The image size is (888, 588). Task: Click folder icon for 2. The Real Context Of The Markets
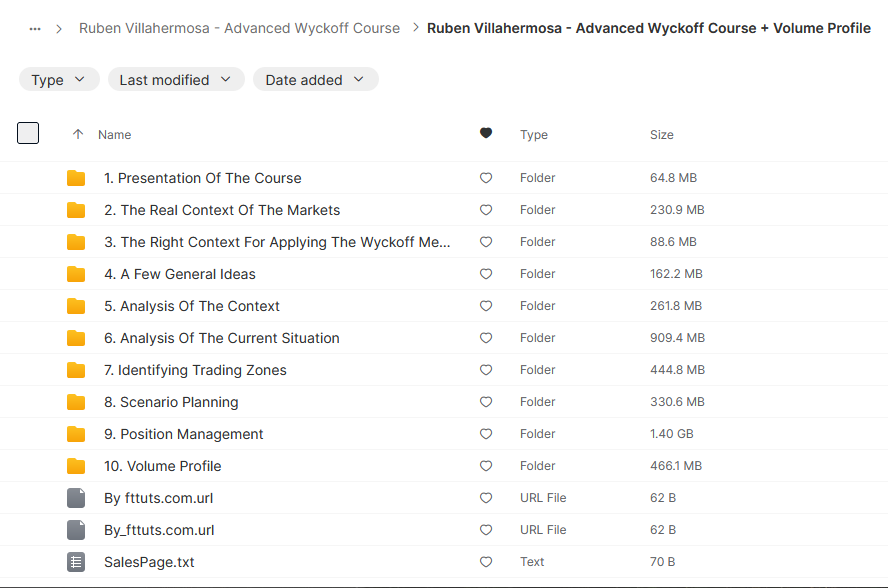pos(76,210)
